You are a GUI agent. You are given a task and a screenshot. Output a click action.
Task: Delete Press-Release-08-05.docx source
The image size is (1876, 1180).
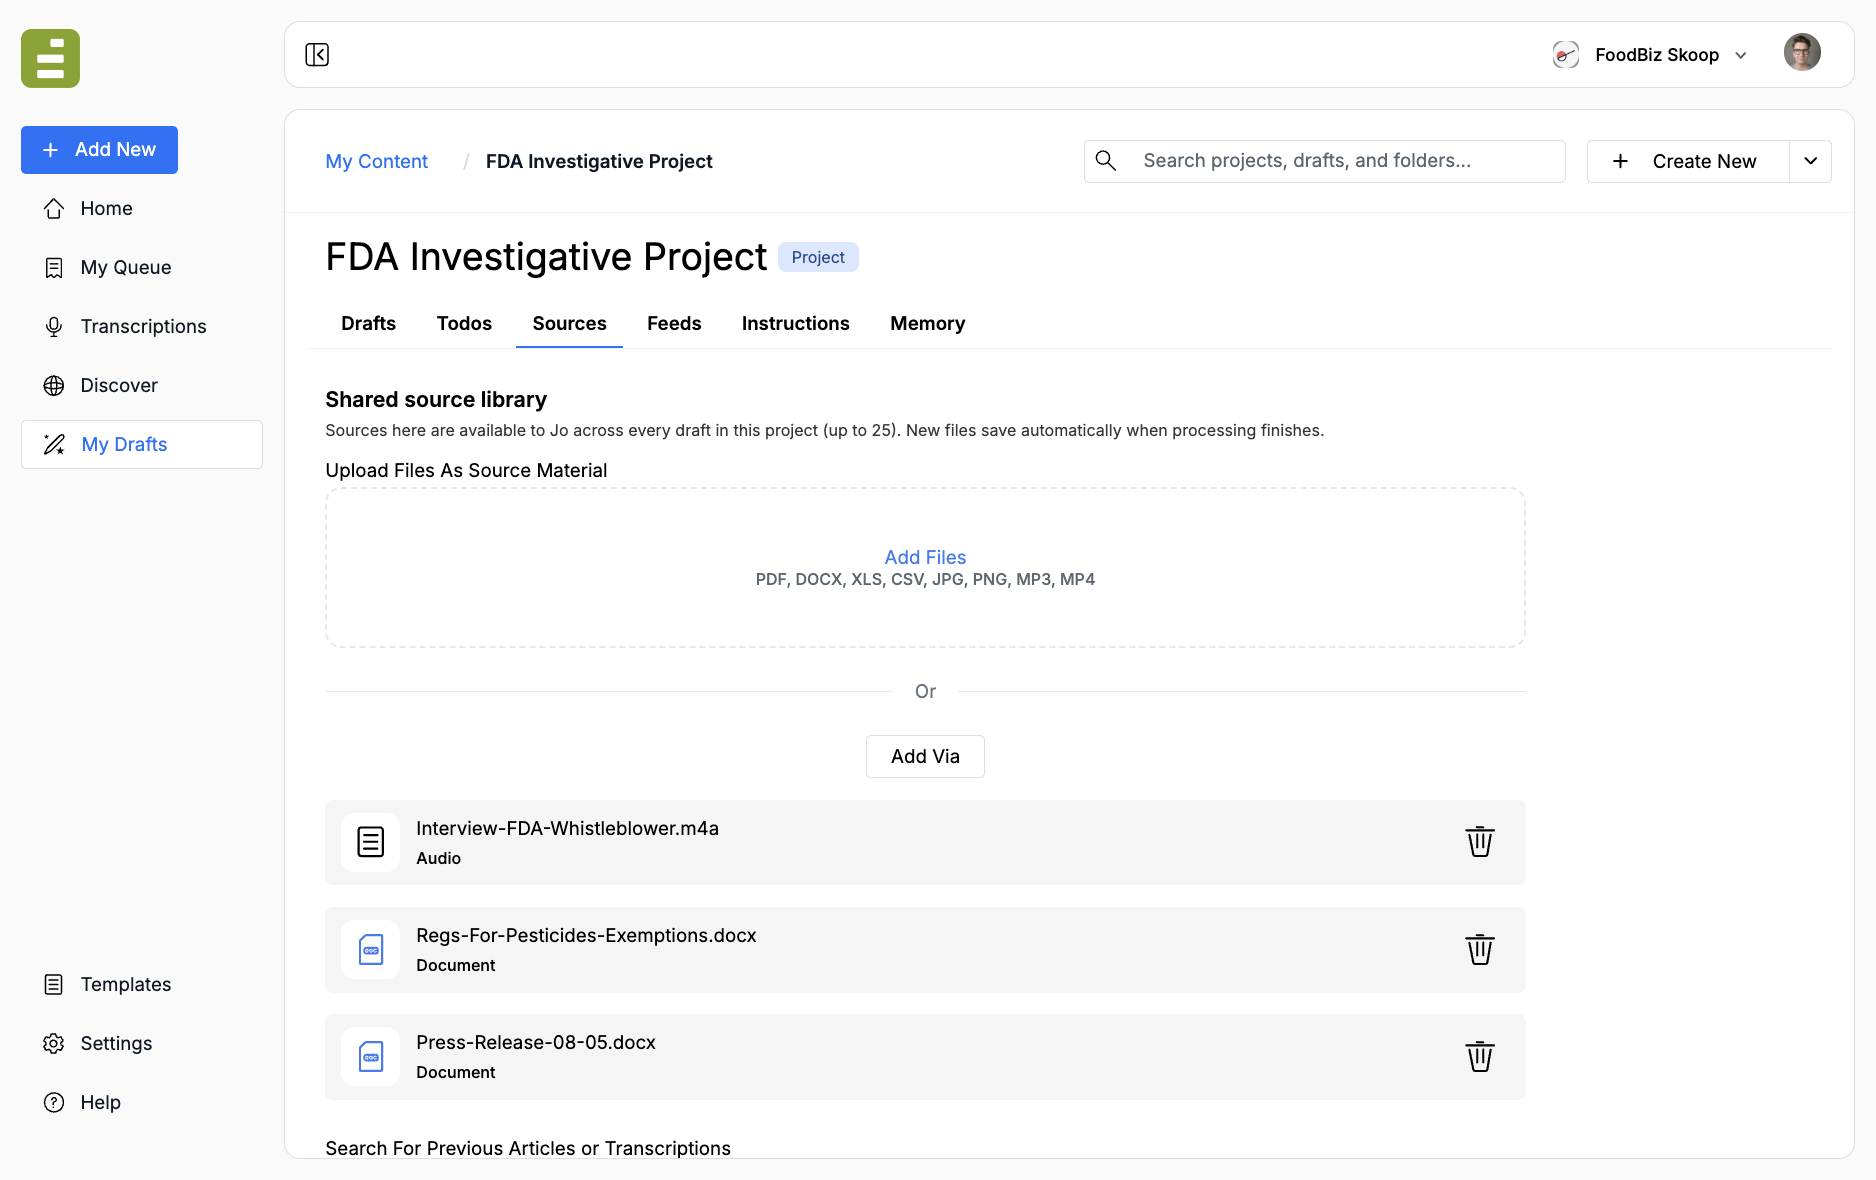pyautogui.click(x=1480, y=1056)
